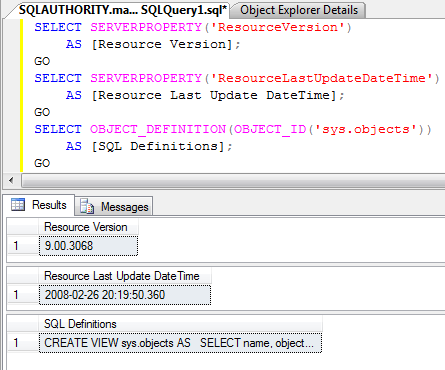Open the Messages tab
Image resolution: width=445 pixels, height=370 pixels.
click(114, 207)
